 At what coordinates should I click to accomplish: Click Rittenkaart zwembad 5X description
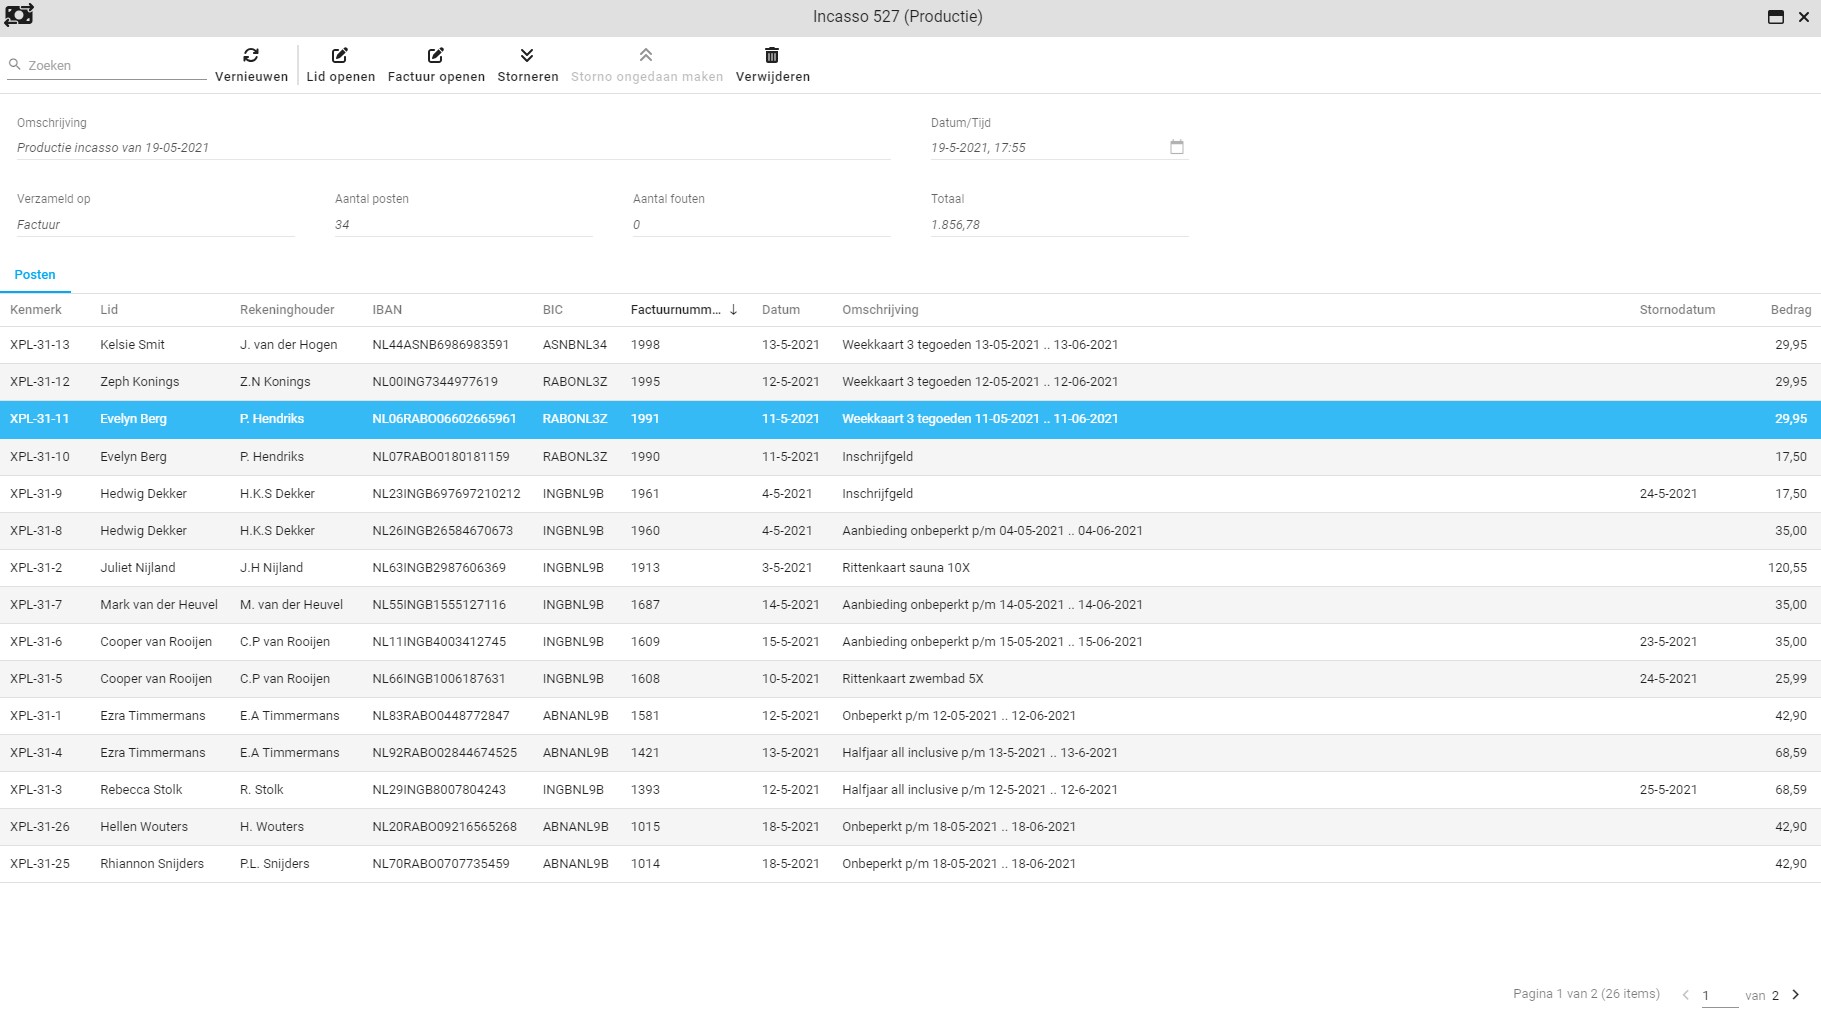coord(913,679)
